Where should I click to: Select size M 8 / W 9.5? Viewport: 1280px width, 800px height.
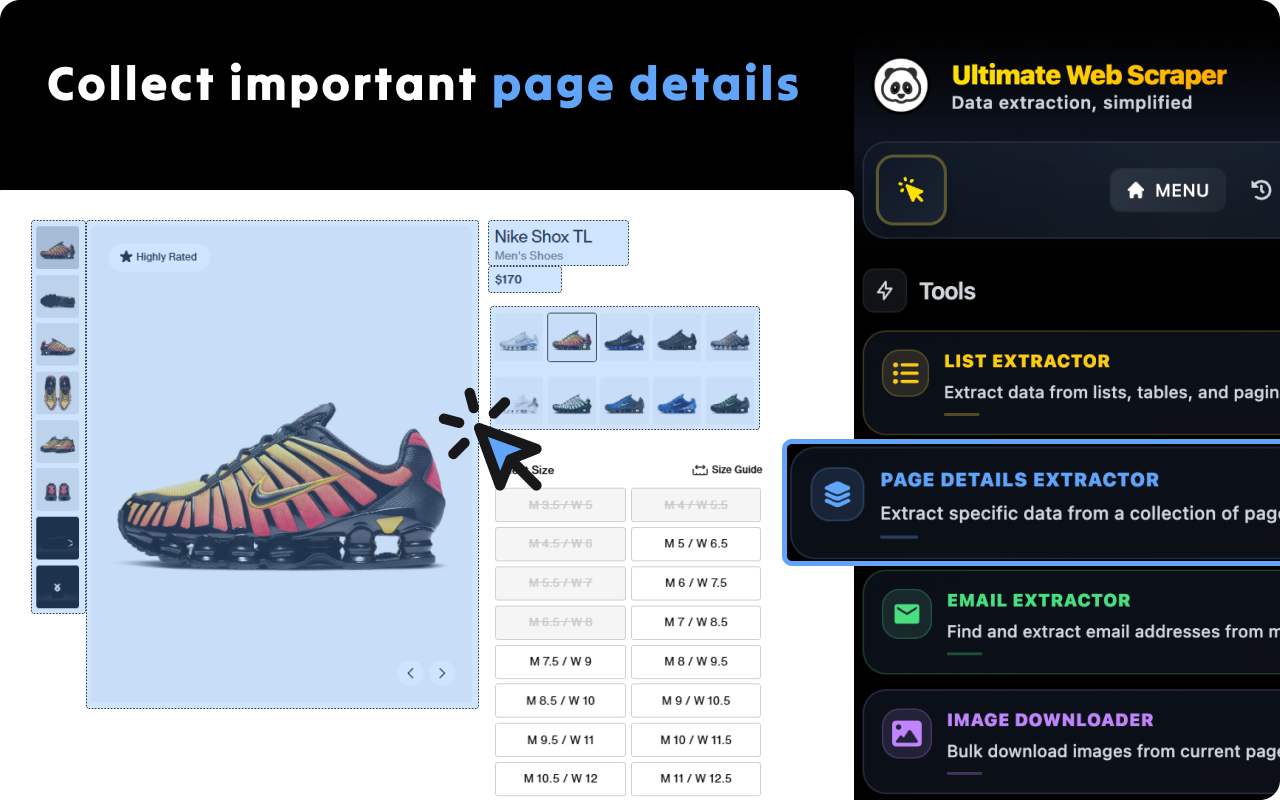[x=696, y=661]
